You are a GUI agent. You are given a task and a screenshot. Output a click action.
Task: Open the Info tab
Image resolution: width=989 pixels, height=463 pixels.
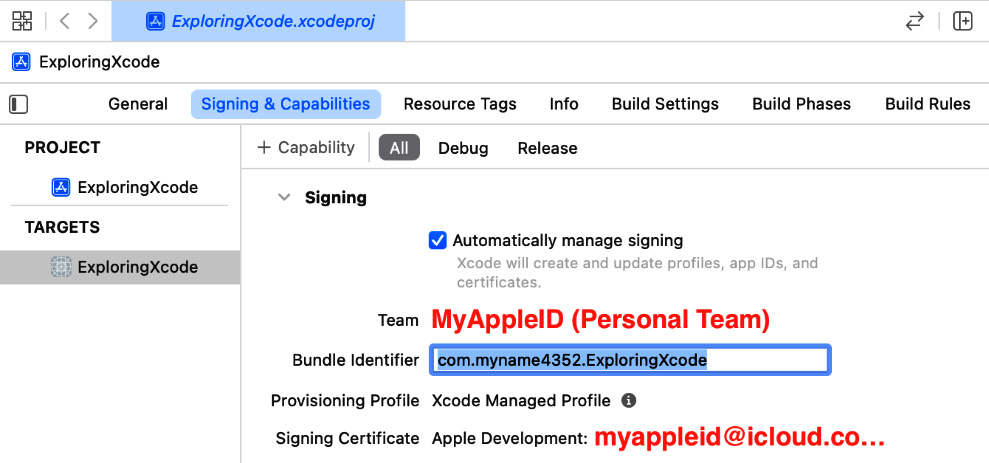(x=564, y=104)
